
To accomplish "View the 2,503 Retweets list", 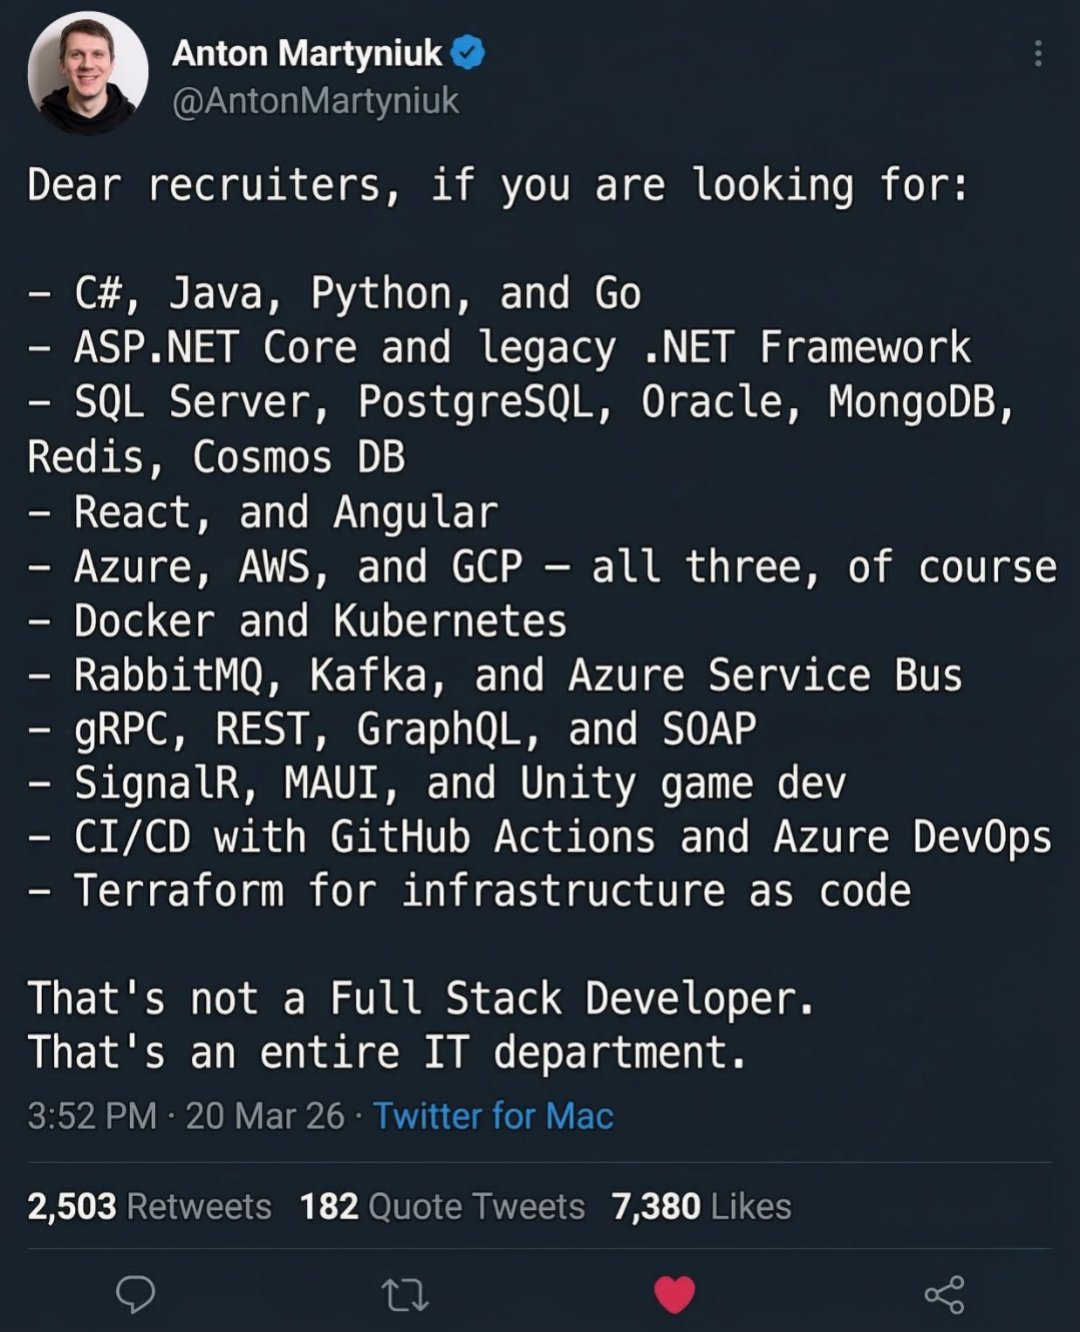I will coord(150,1206).
